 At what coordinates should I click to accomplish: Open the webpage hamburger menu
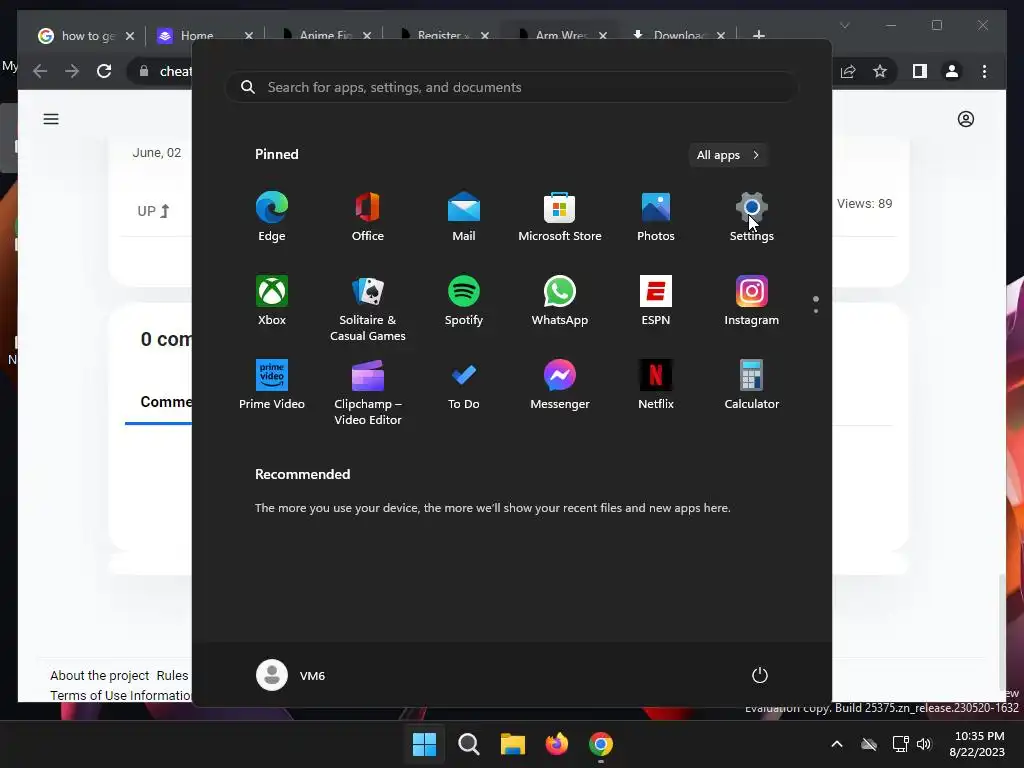(x=51, y=119)
